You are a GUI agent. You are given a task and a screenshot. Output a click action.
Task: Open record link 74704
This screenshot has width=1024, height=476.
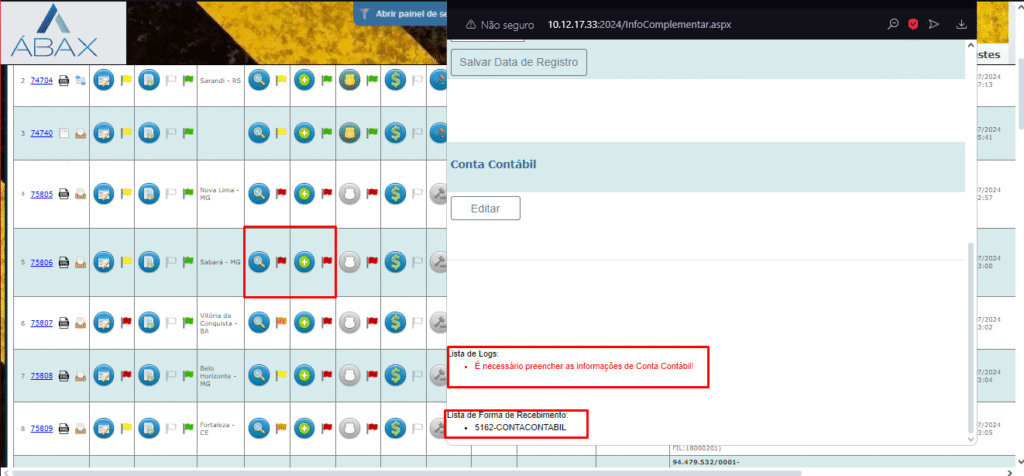41,79
